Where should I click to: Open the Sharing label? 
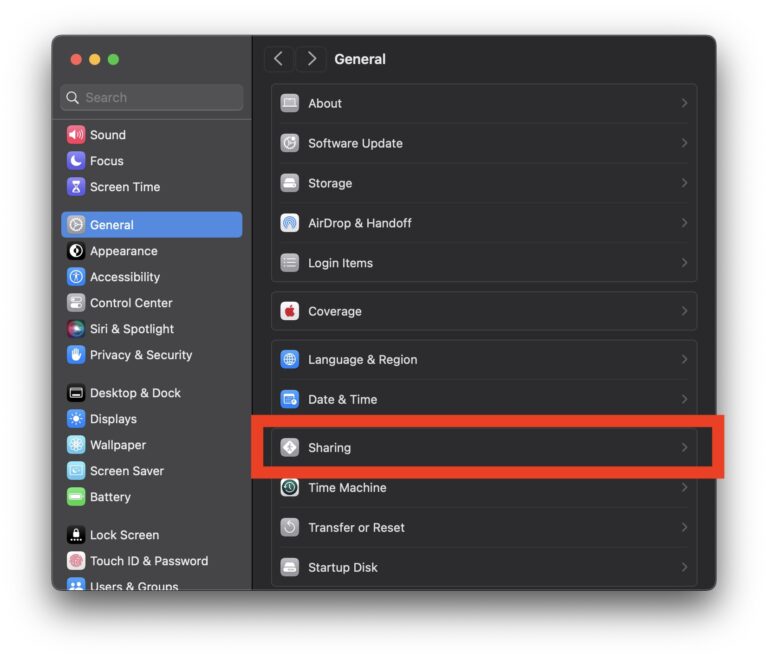[330, 448]
